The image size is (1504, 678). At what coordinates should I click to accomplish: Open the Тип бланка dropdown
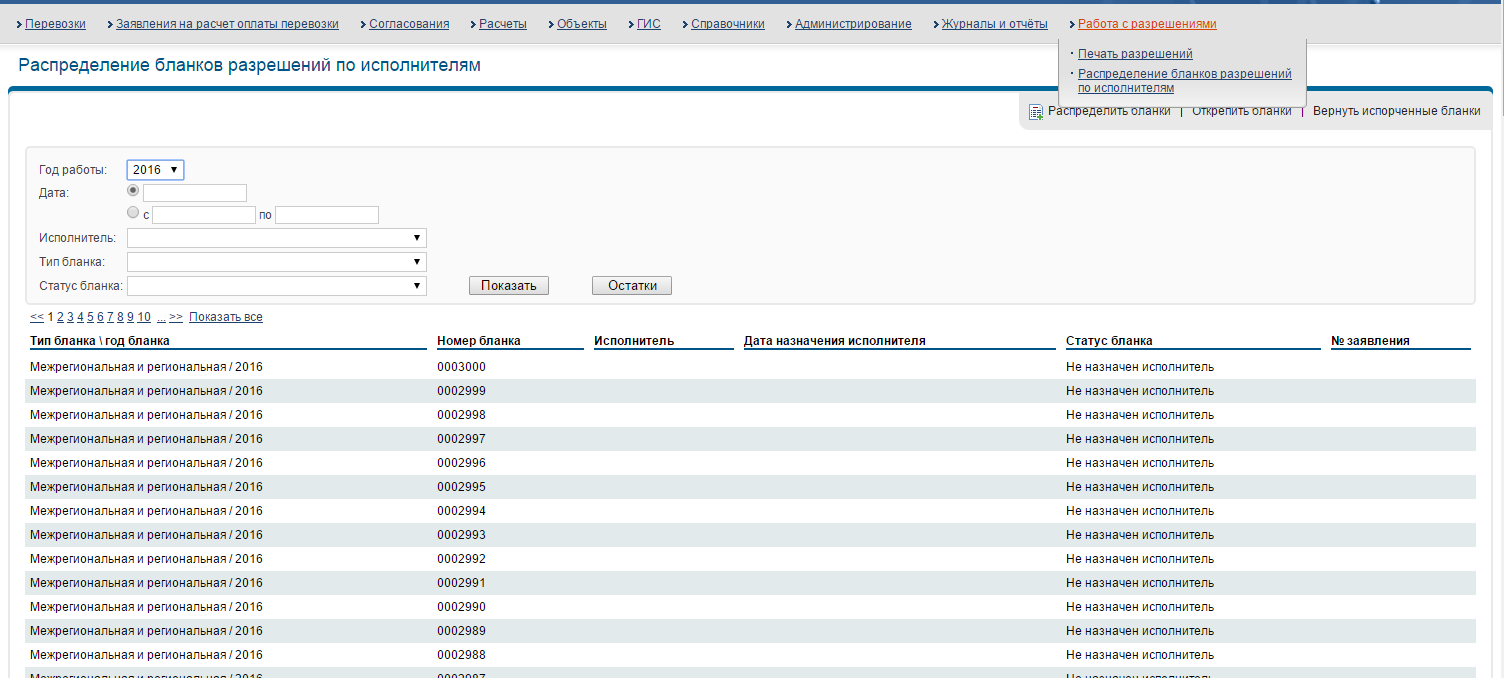pyautogui.click(x=276, y=262)
